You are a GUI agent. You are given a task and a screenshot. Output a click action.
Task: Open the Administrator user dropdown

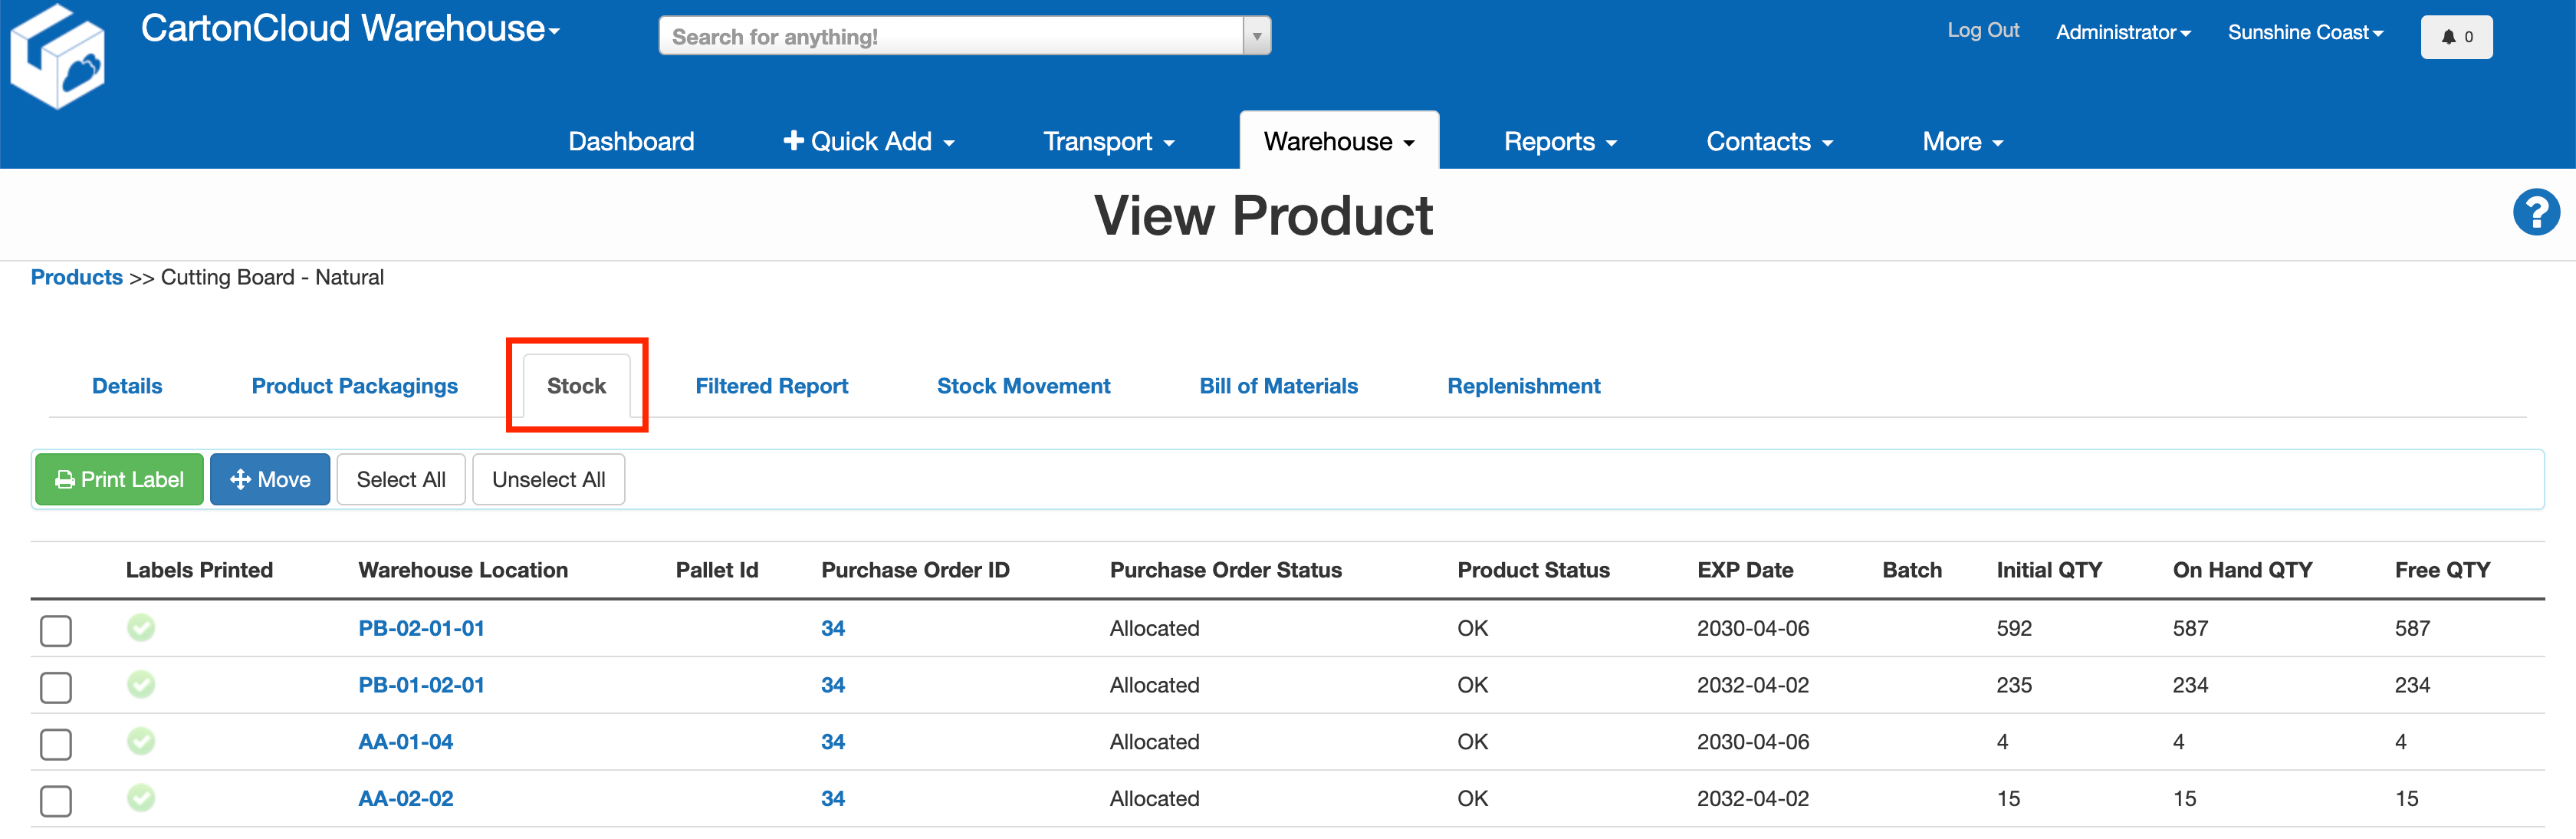click(2122, 33)
